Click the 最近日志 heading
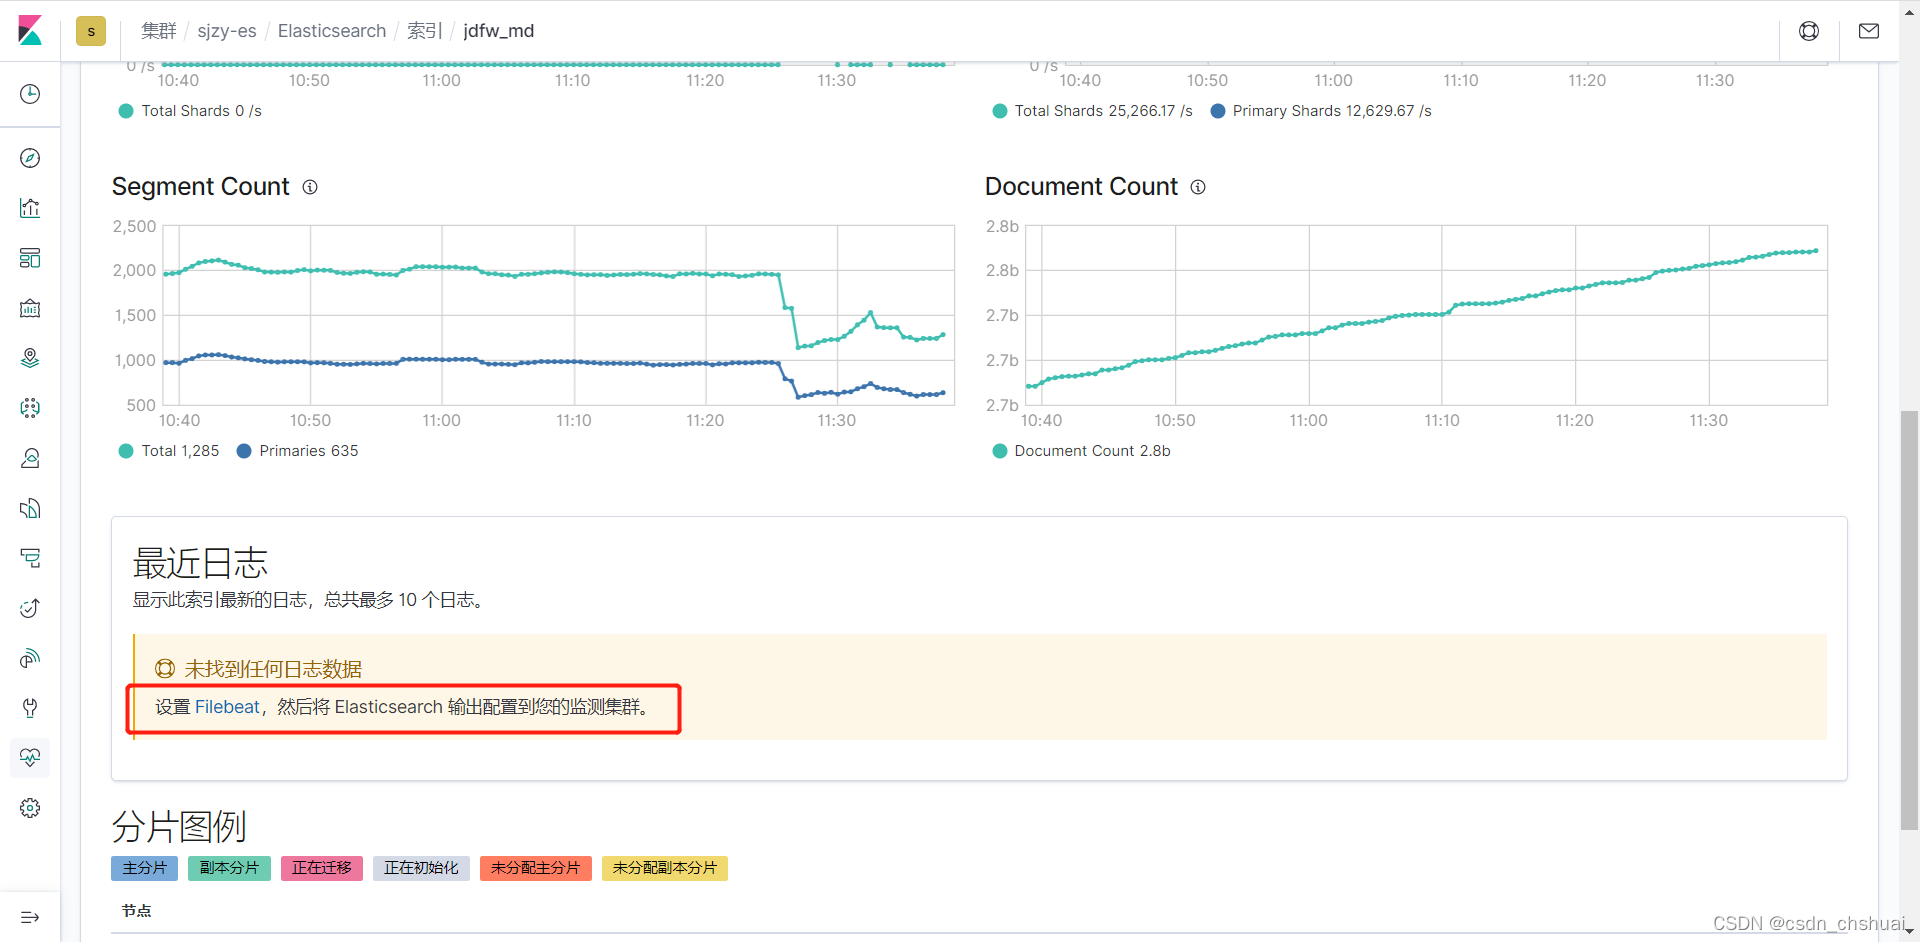The image size is (1920, 942). point(200,563)
